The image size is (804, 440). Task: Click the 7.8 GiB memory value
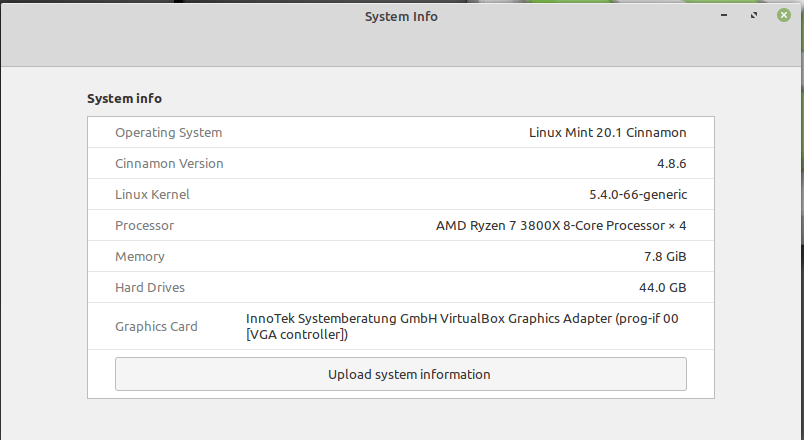pyautogui.click(x=665, y=256)
